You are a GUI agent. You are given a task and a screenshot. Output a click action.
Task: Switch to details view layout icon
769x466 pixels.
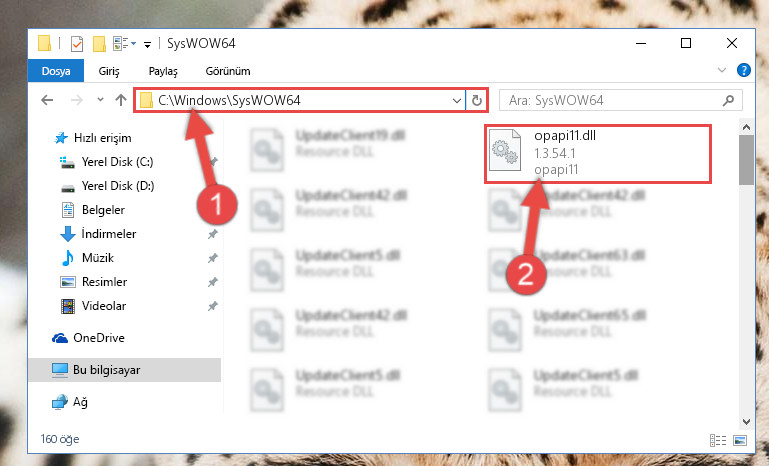pos(718,440)
